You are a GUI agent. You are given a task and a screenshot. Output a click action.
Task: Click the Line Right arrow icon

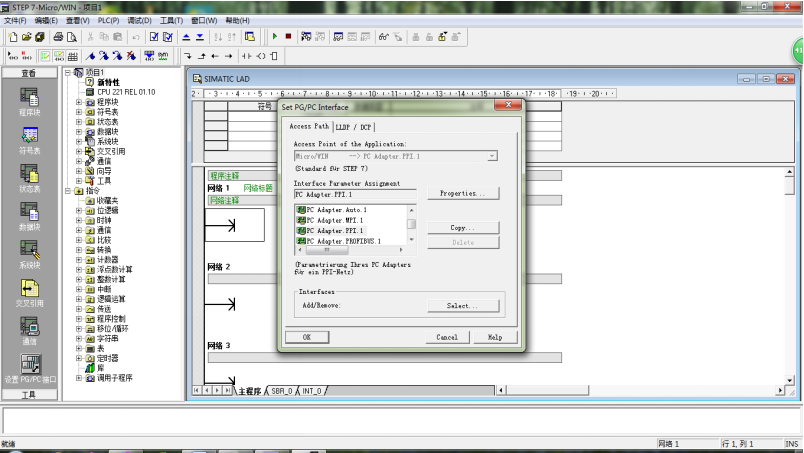click(x=229, y=56)
